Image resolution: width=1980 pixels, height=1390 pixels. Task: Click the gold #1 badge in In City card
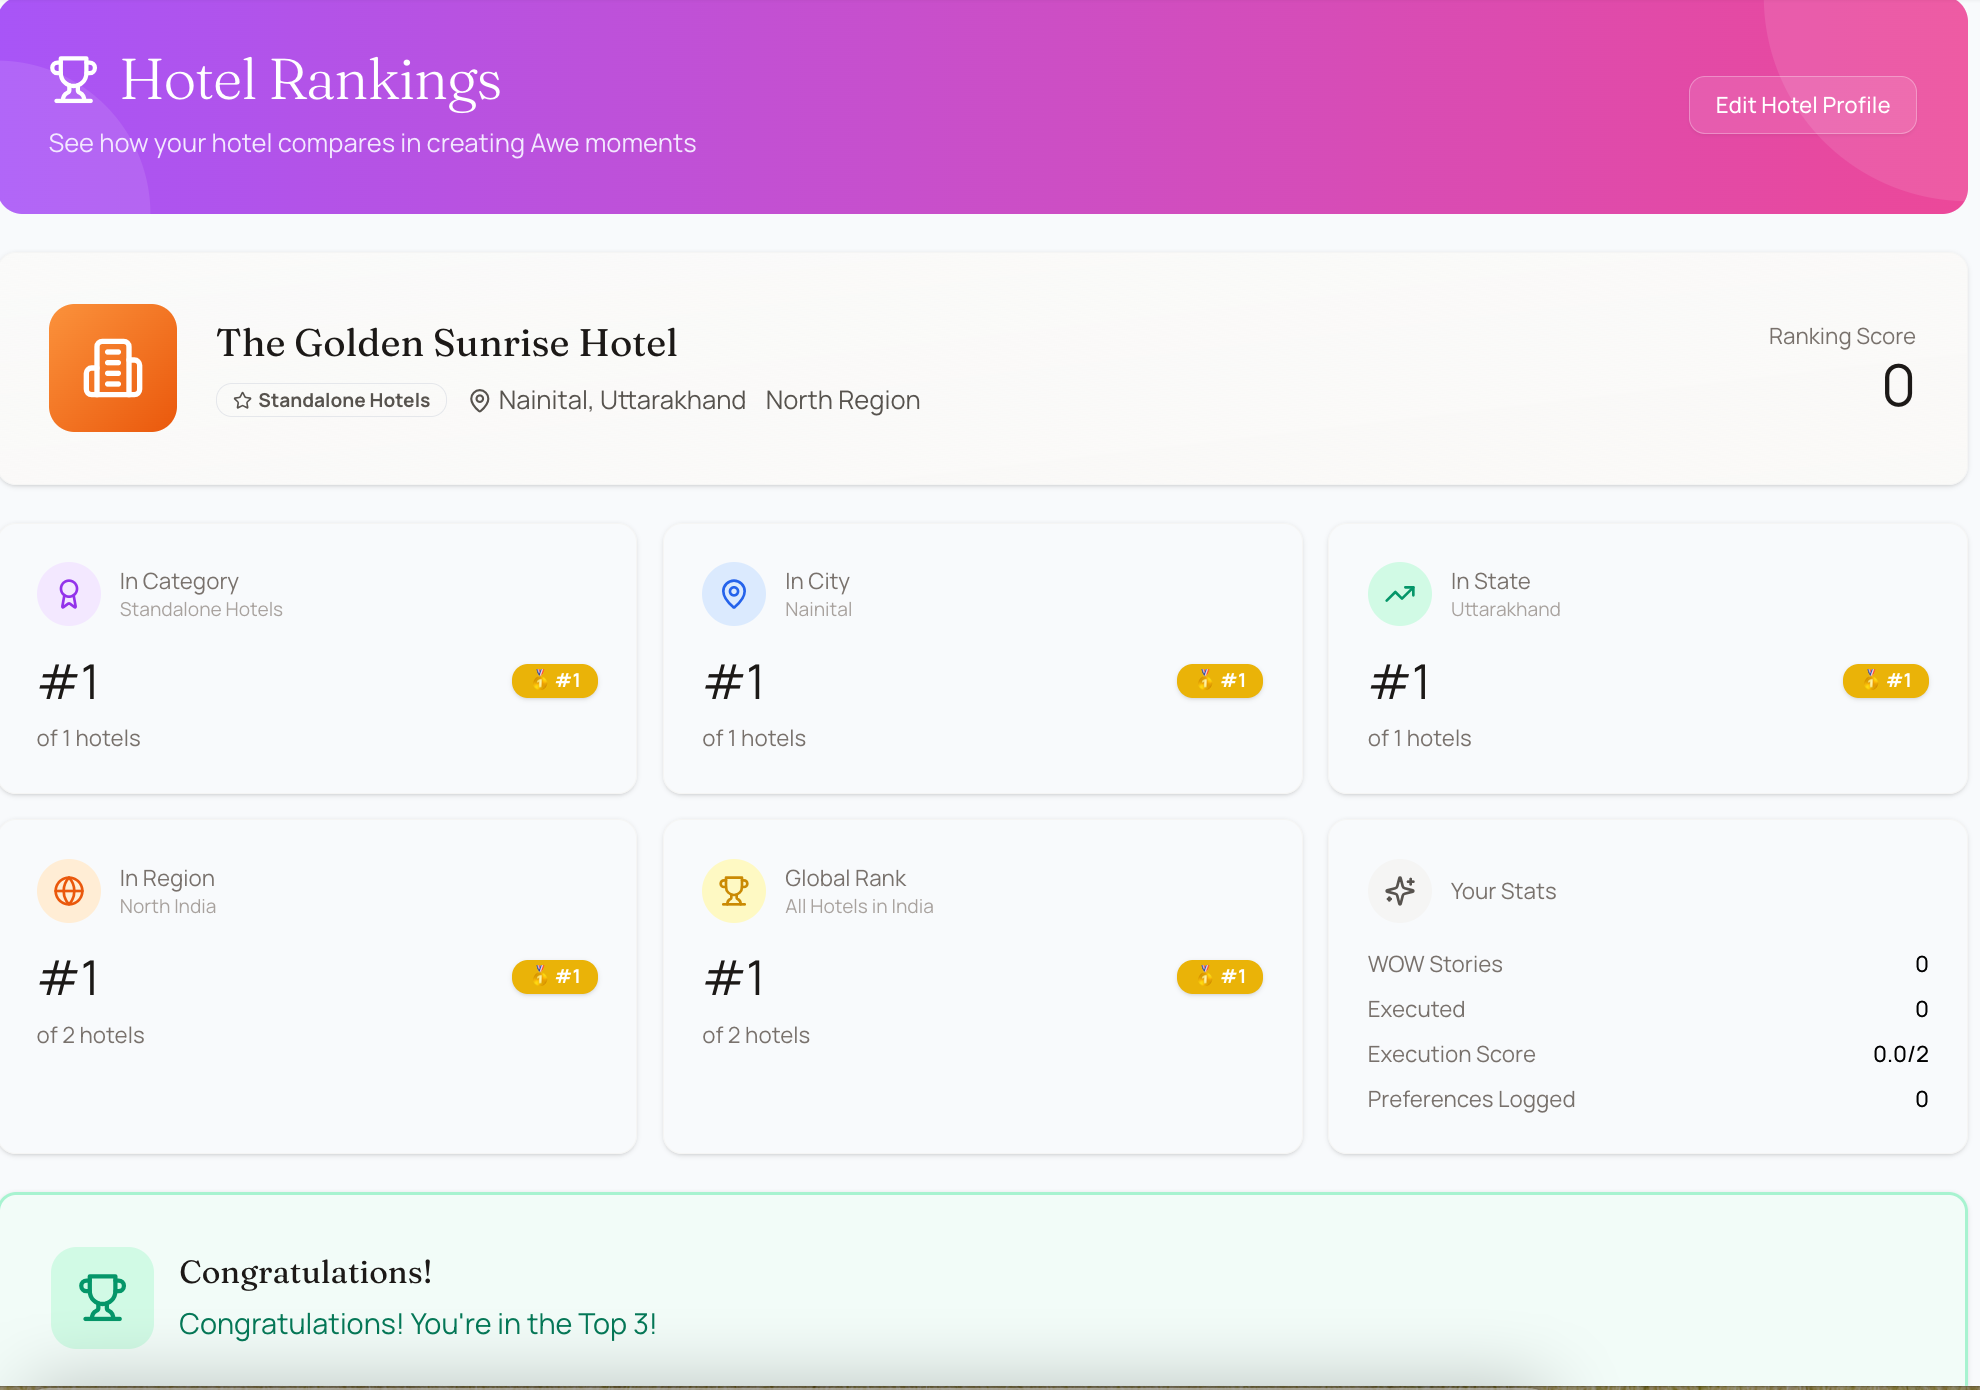tap(1220, 681)
